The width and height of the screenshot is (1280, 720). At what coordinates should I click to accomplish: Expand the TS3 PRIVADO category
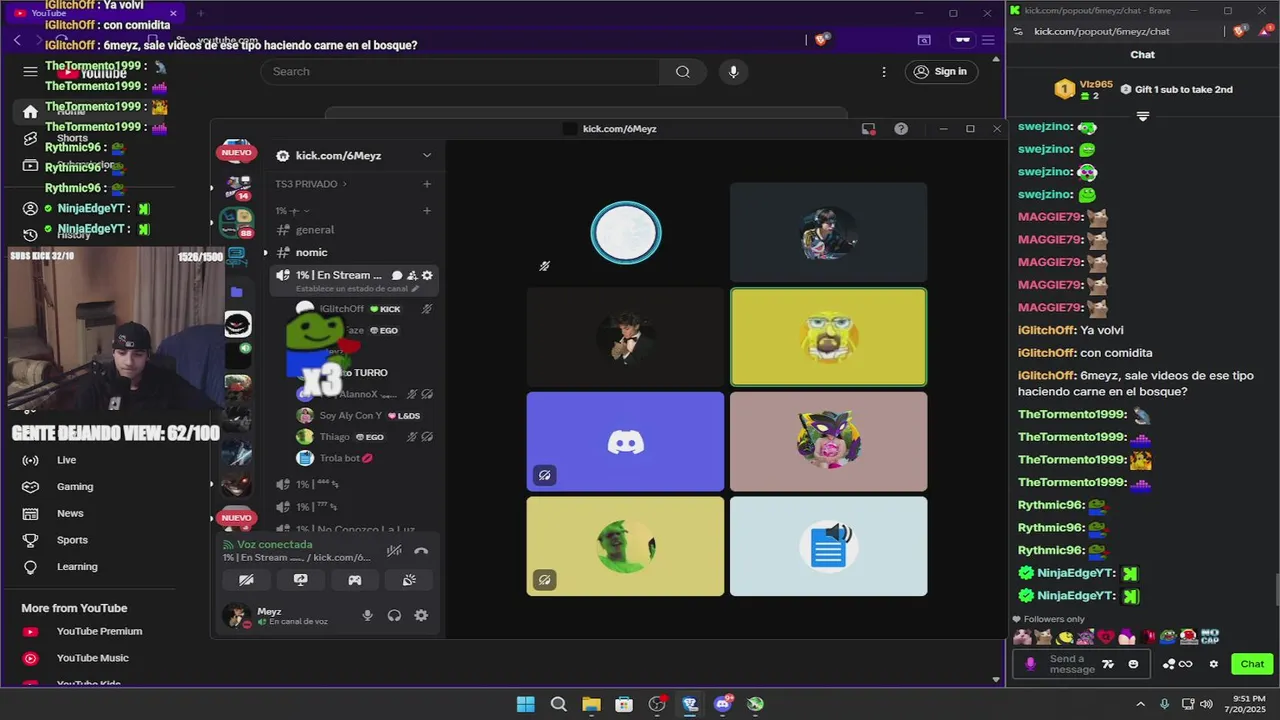pos(311,184)
